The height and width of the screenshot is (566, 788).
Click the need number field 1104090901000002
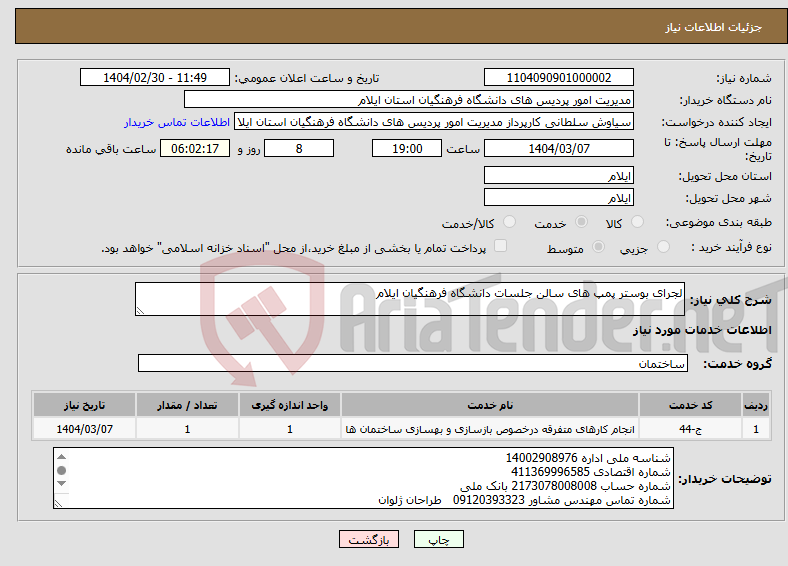coord(558,77)
